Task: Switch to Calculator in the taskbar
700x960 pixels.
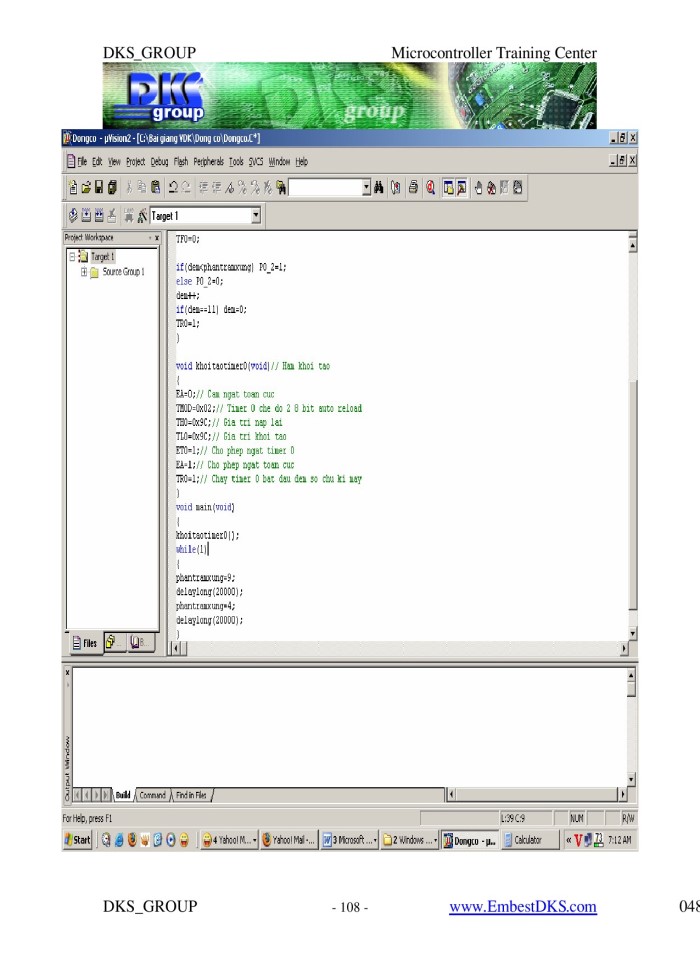Action: [528, 840]
